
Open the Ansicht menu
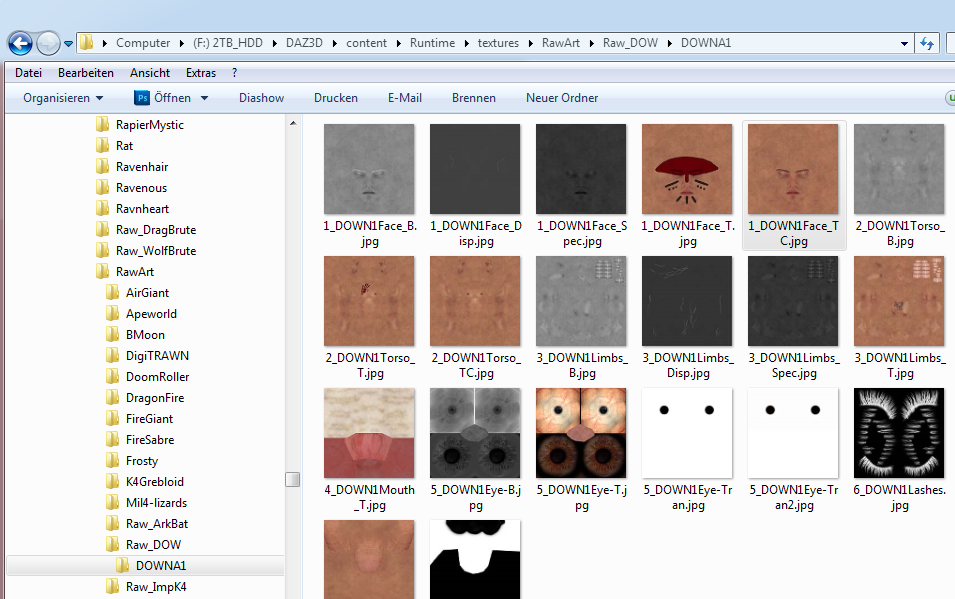150,73
